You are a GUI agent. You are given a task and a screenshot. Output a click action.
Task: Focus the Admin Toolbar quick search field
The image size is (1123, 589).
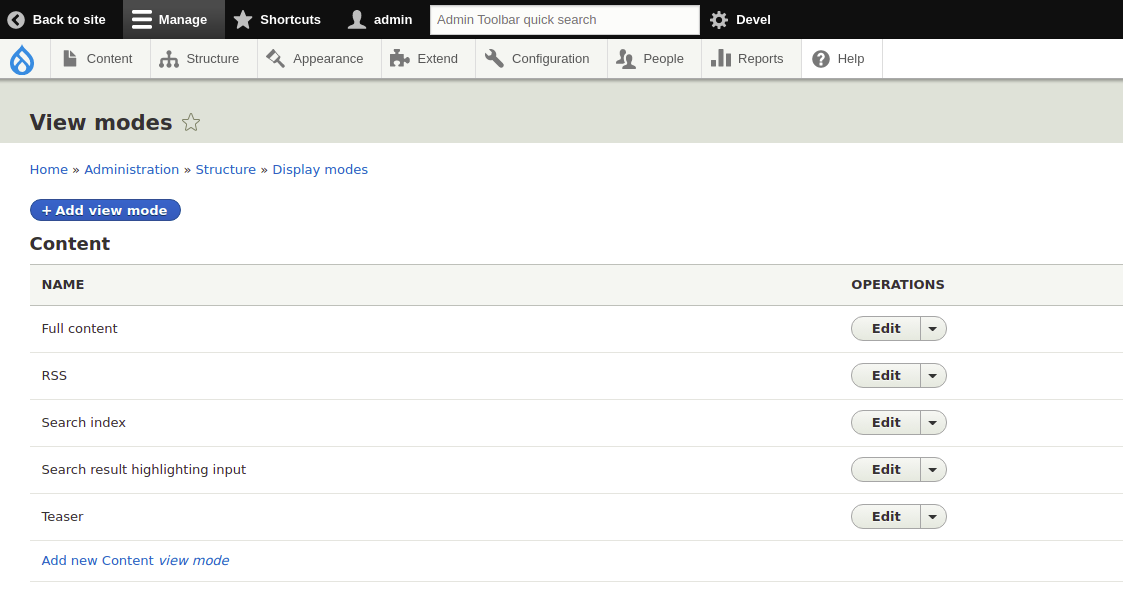coord(564,20)
